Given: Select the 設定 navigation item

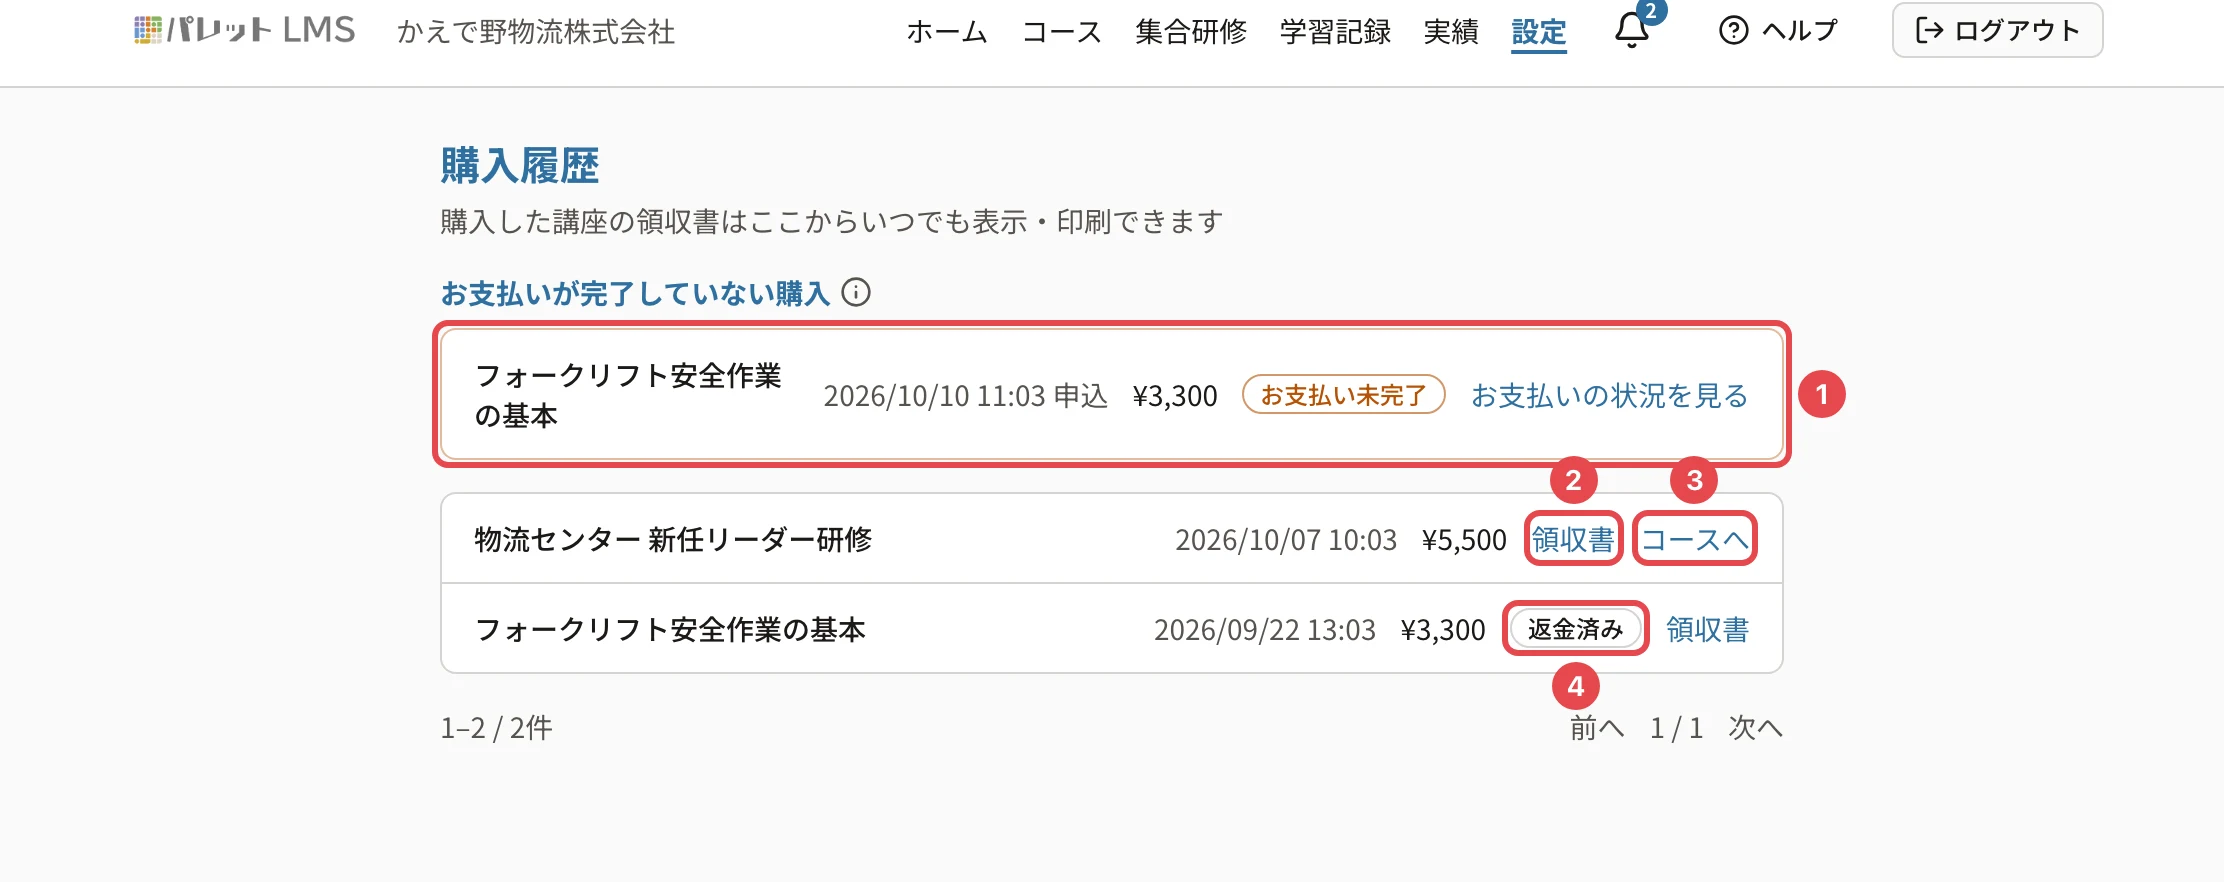Looking at the screenshot, I should click(1539, 32).
